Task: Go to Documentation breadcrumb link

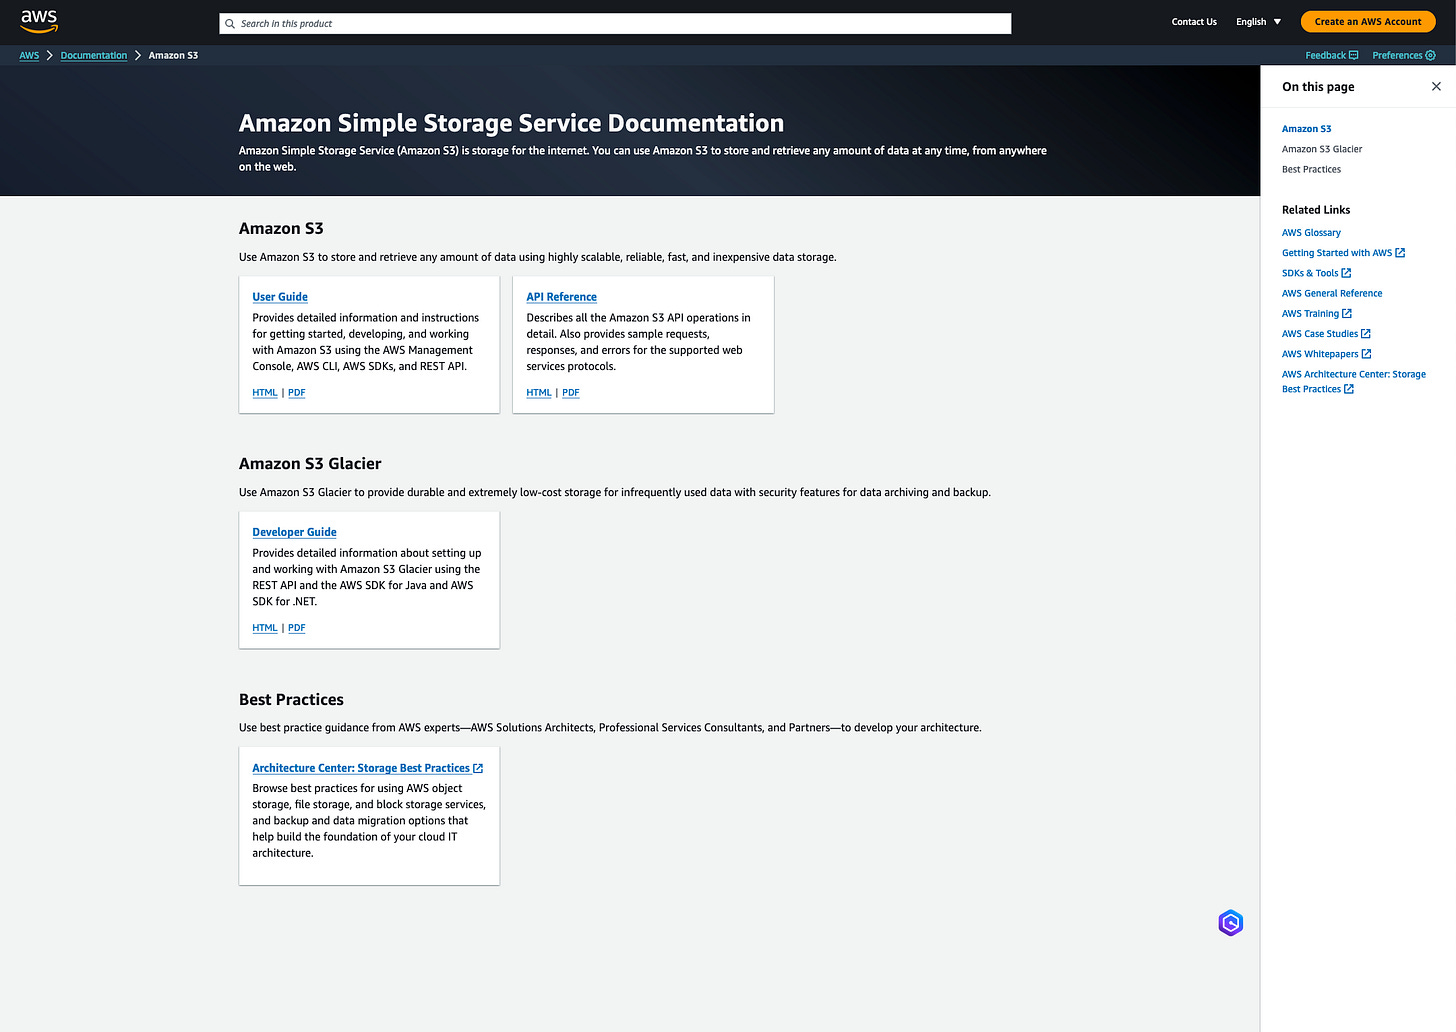Action: pos(94,55)
